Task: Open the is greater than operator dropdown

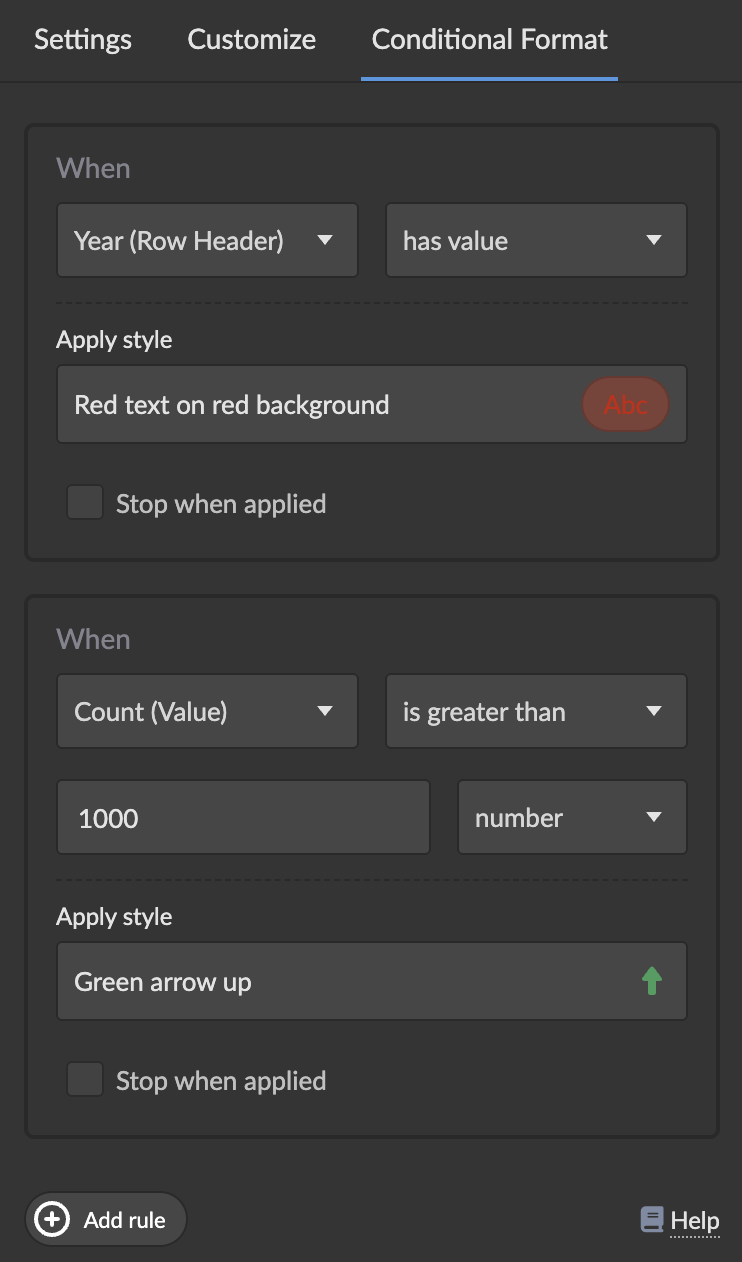Action: 535,712
